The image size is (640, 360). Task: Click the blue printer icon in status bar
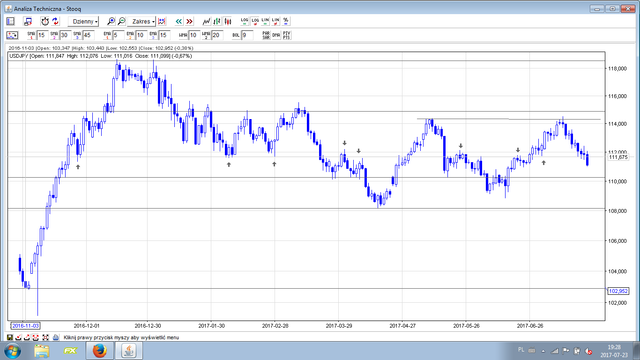tap(56, 338)
